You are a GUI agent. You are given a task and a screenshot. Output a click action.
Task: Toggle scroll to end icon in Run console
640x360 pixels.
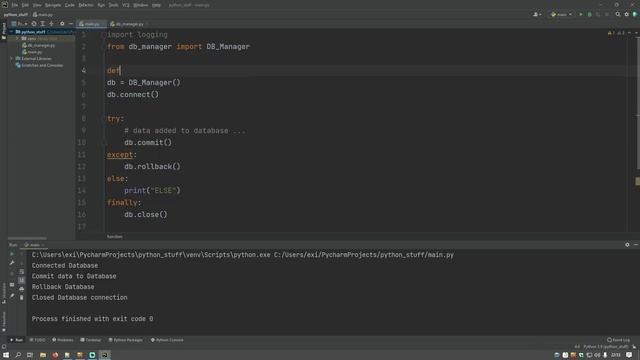point(22,280)
